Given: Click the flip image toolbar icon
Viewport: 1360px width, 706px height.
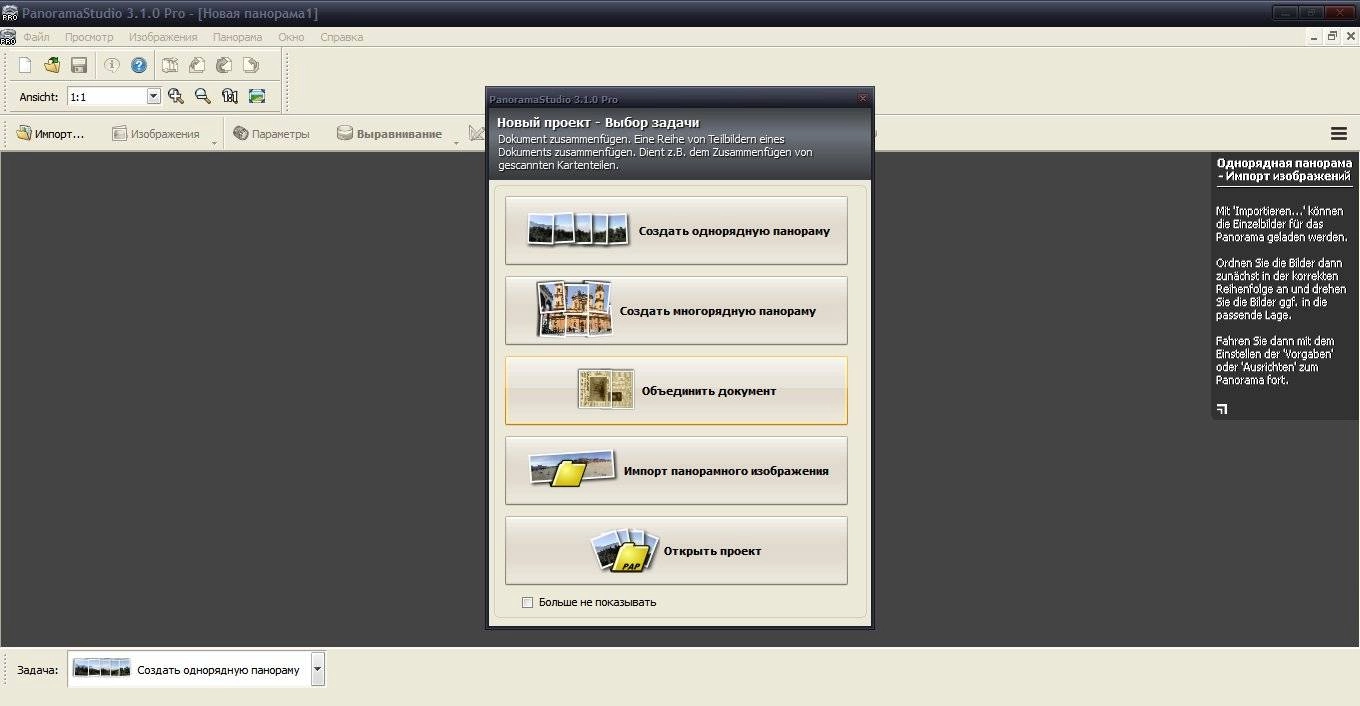Looking at the screenshot, I should click(x=171, y=65).
